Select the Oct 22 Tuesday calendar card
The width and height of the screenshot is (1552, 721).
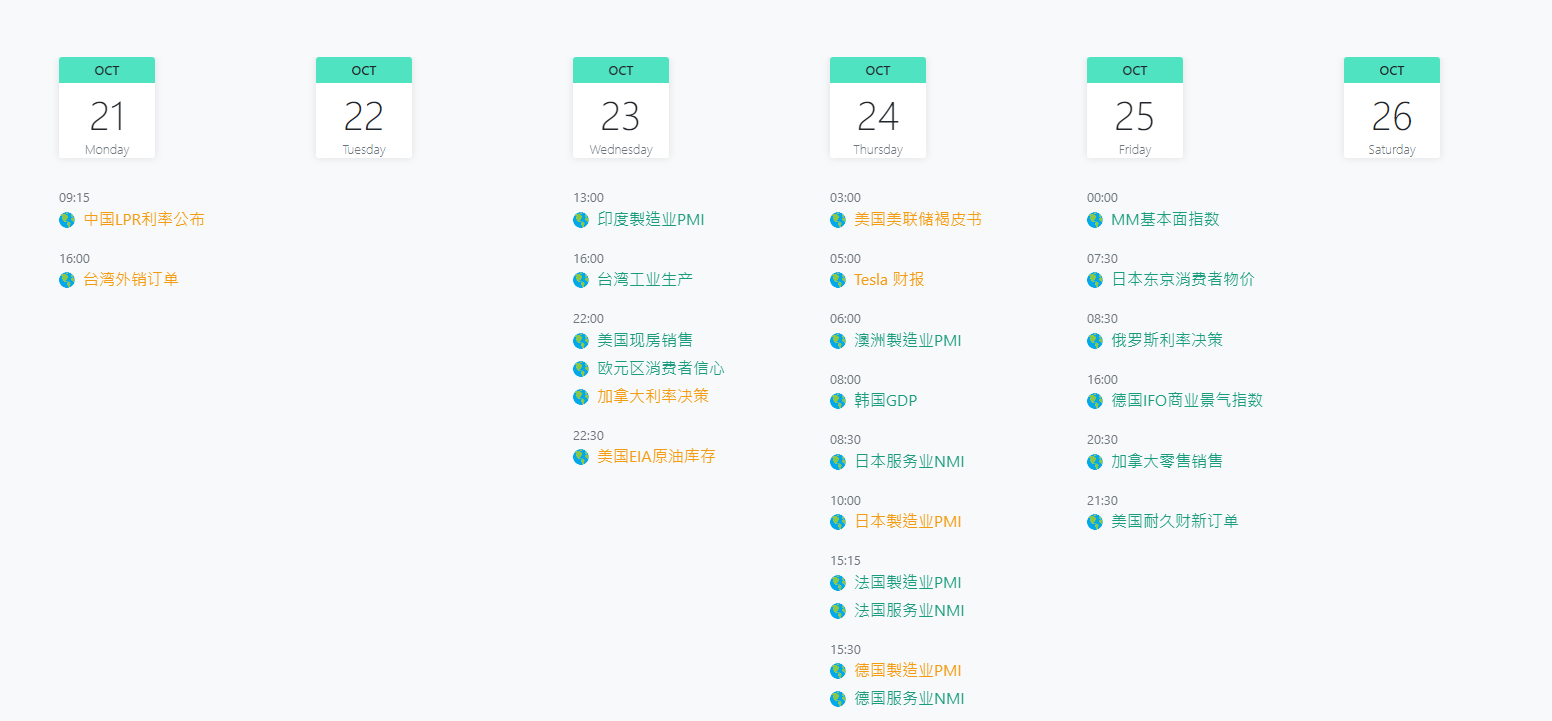coord(364,107)
